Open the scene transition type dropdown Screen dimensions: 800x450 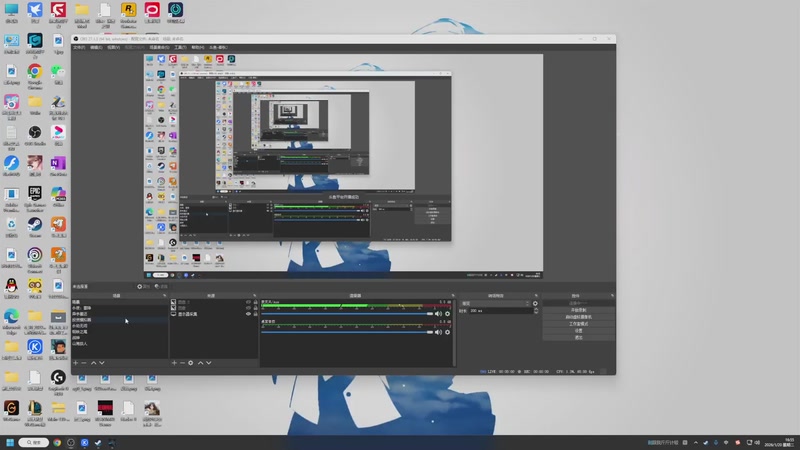(x=494, y=304)
